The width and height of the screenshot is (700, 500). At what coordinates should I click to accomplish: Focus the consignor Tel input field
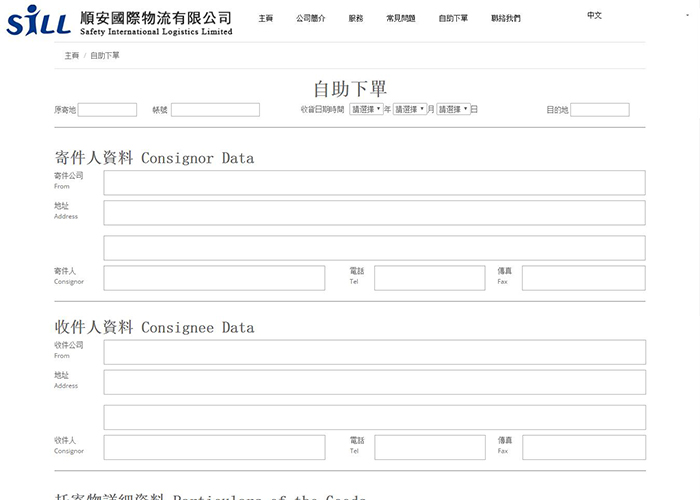pos(429,278)
